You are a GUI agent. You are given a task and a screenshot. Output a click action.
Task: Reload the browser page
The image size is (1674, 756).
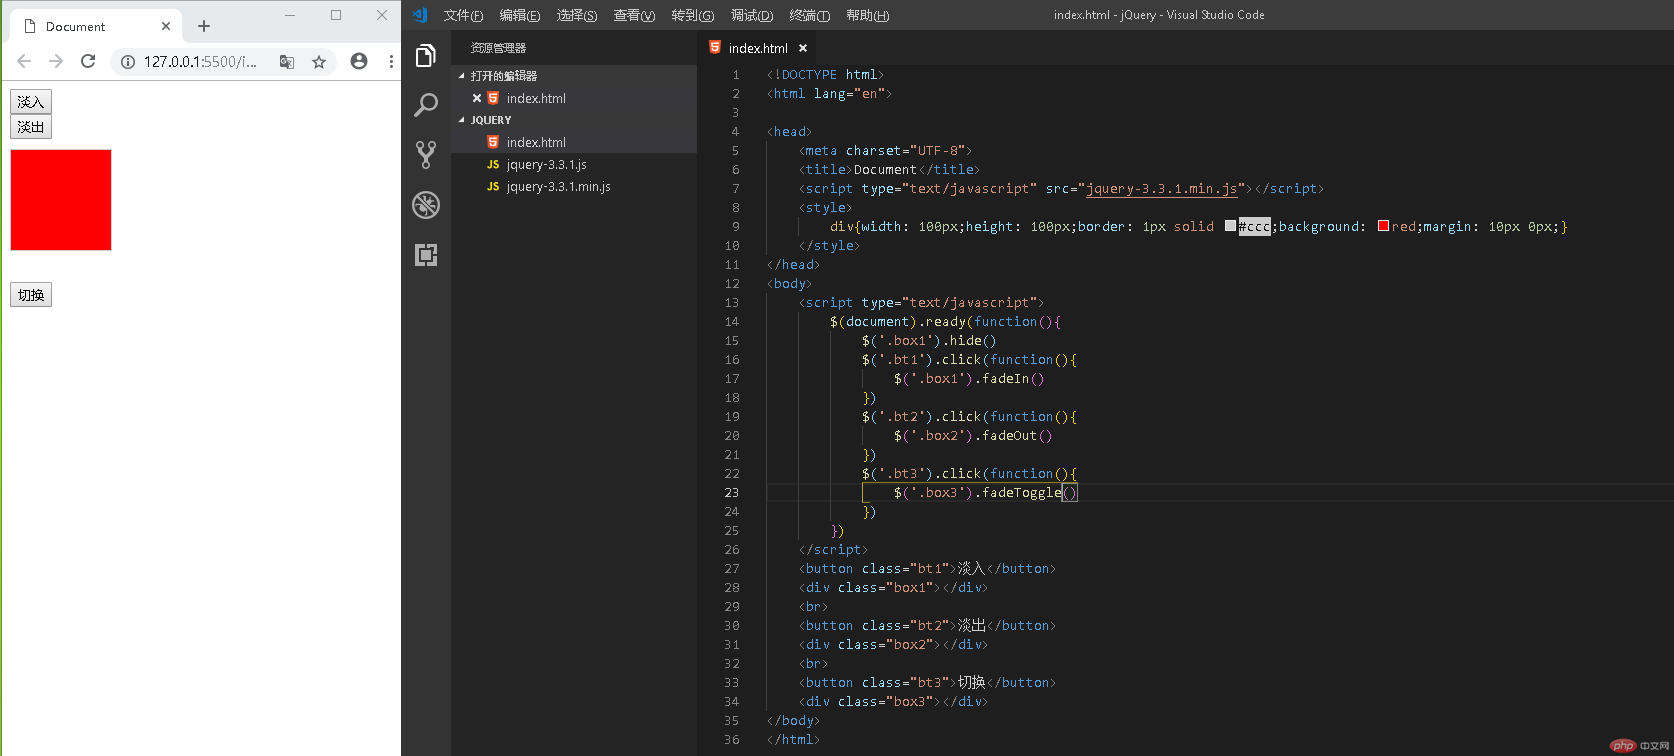pos(88,61)
